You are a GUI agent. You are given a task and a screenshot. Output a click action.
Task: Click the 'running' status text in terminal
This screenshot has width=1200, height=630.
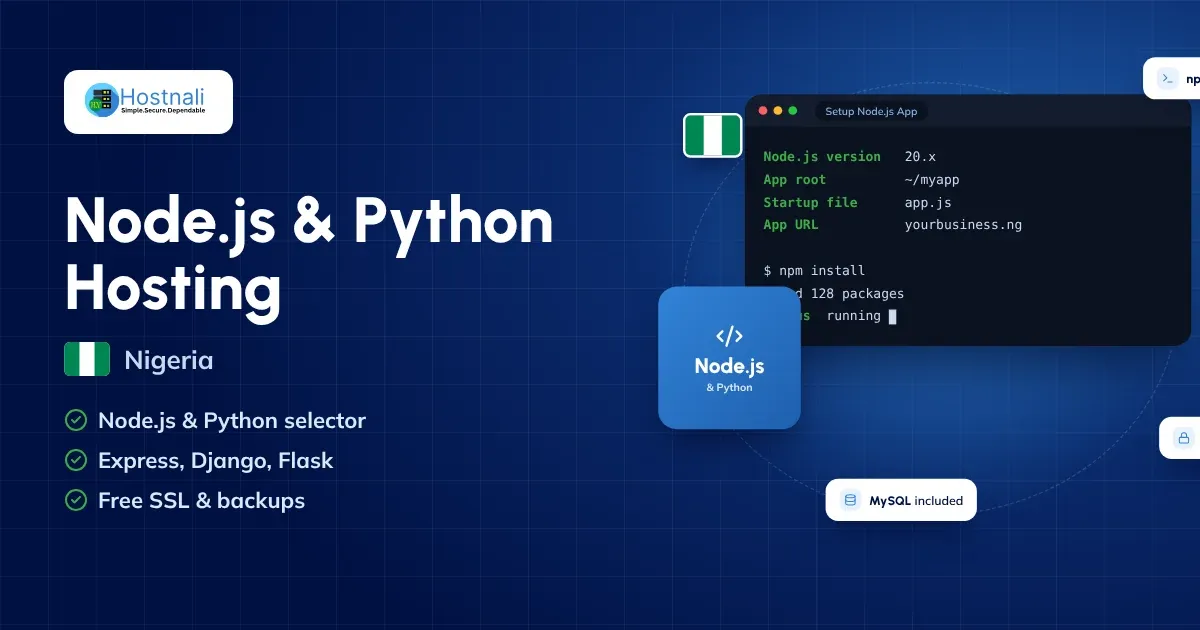[854, 316]
